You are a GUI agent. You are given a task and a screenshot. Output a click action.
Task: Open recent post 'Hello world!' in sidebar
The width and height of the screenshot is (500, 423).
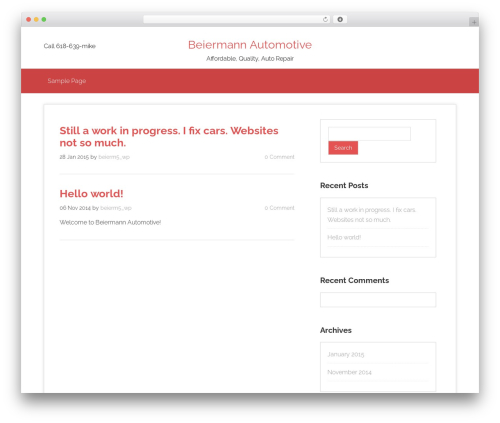(344, 237)
